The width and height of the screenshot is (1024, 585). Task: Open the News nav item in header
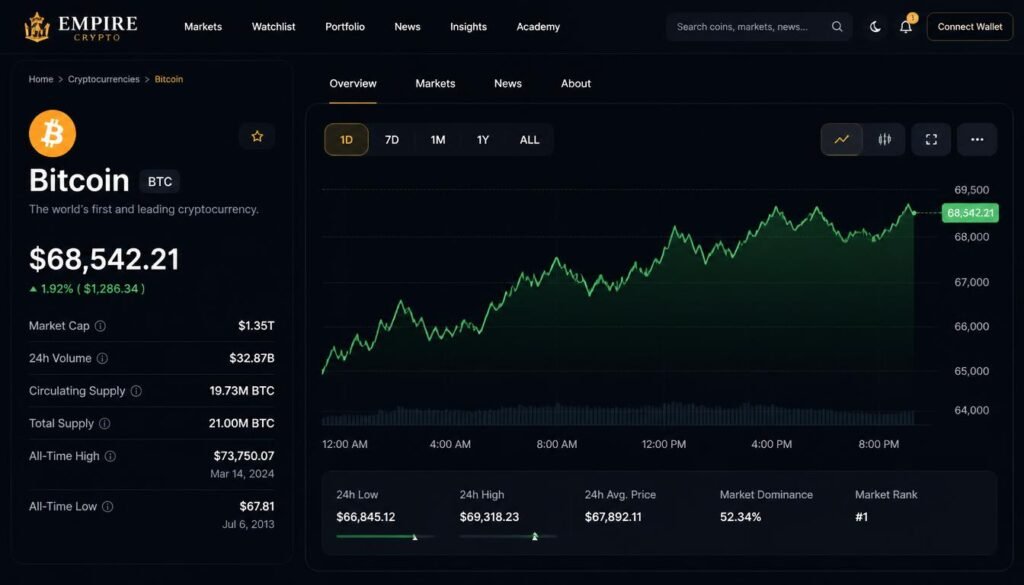tap(408, 27)
